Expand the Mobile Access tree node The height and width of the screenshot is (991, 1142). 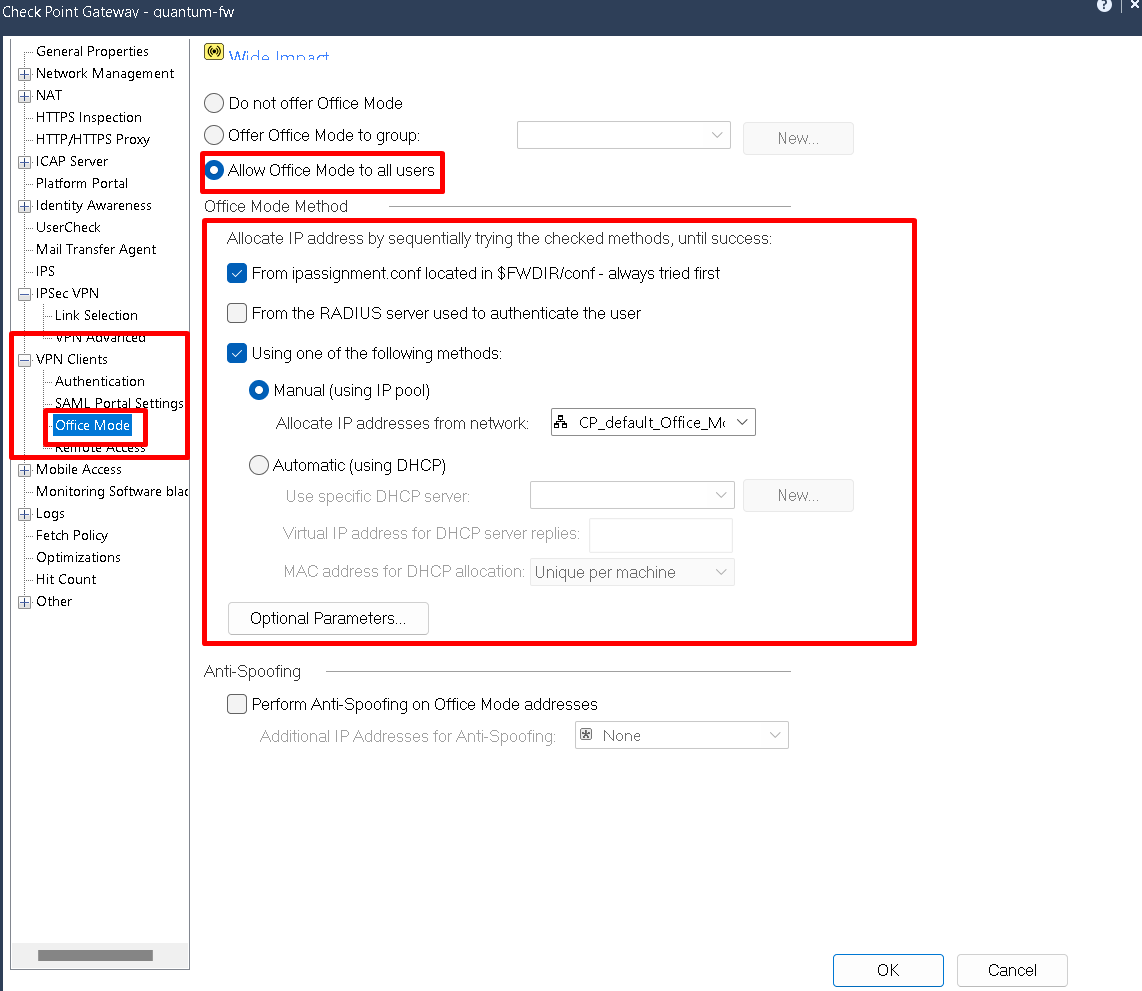[x=23, y=469]
